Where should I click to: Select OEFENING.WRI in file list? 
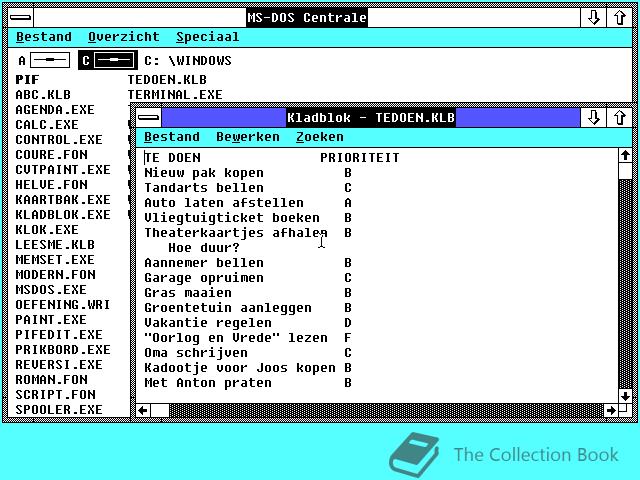[62, 305]
